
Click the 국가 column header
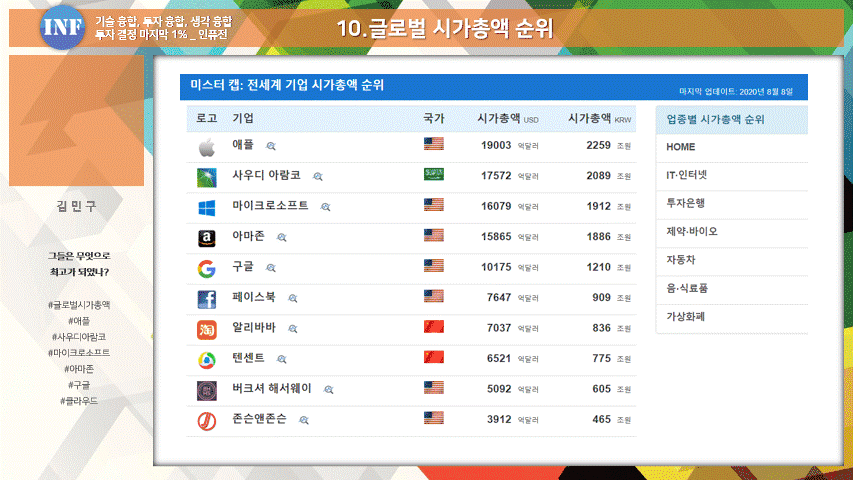(x=434, y=119)
